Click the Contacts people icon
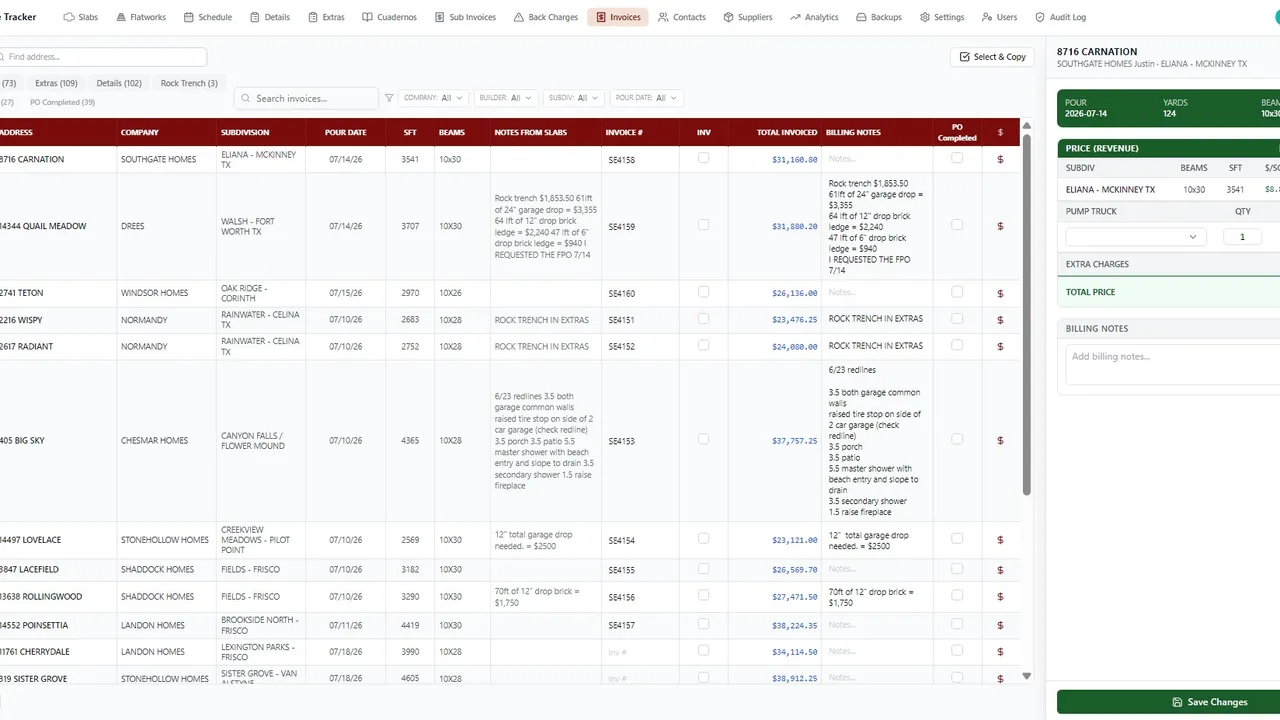 [x=664, y=17]
